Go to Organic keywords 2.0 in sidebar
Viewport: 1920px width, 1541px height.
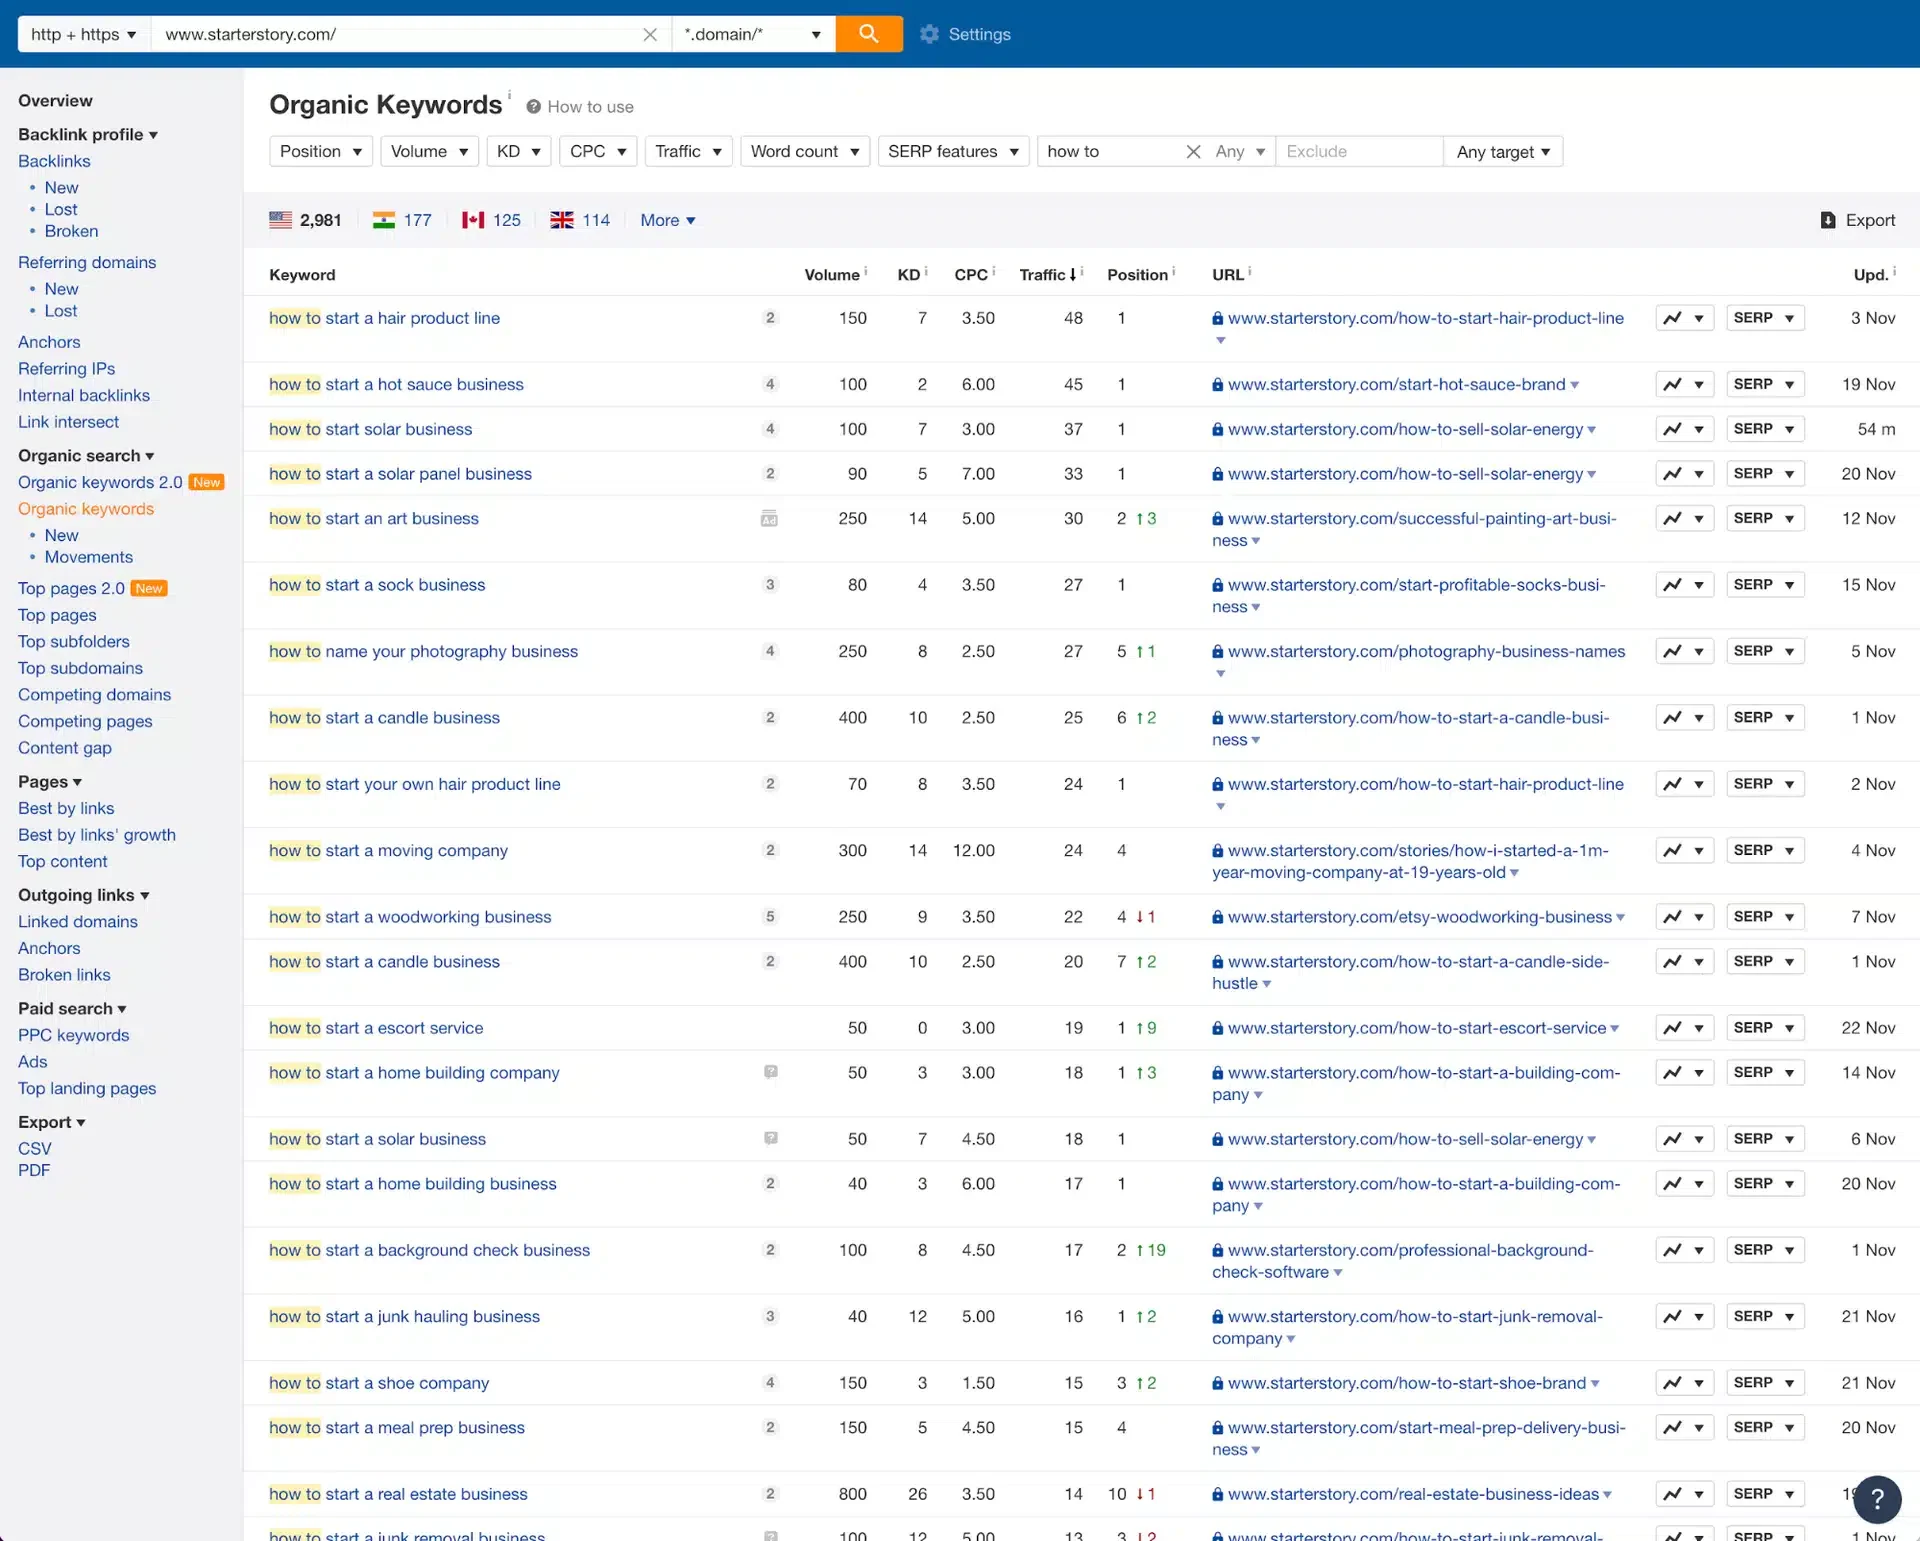(x=100, y=482)
